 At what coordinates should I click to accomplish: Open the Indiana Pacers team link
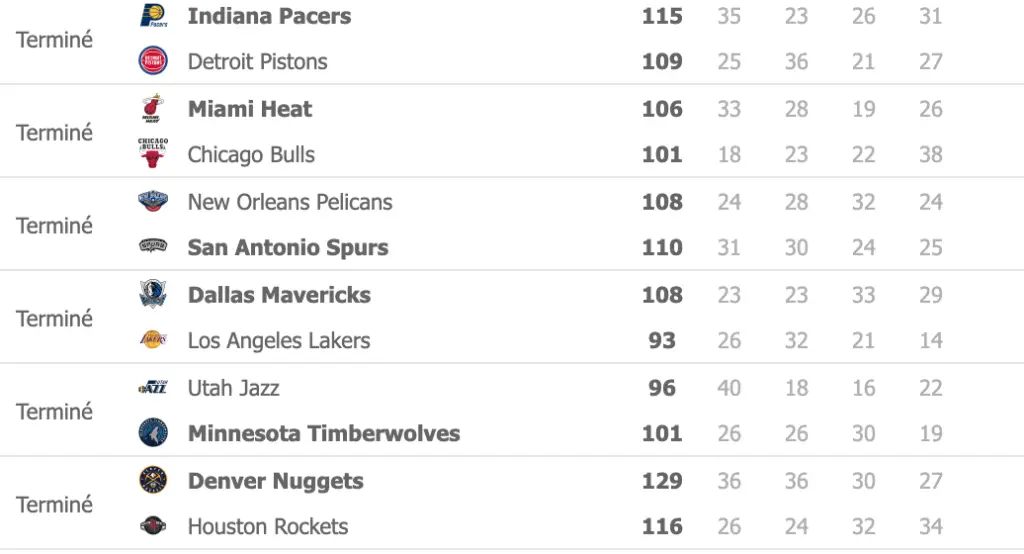tap(269, 16)
